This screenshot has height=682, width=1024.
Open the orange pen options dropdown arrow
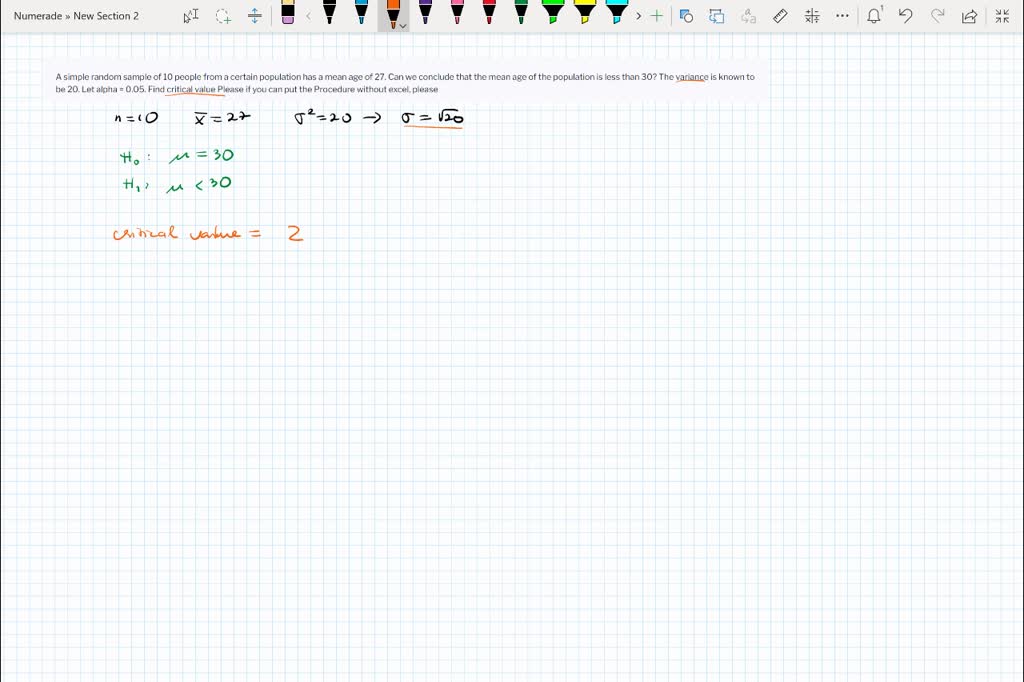pyautogui.click(x=403, y=26)
